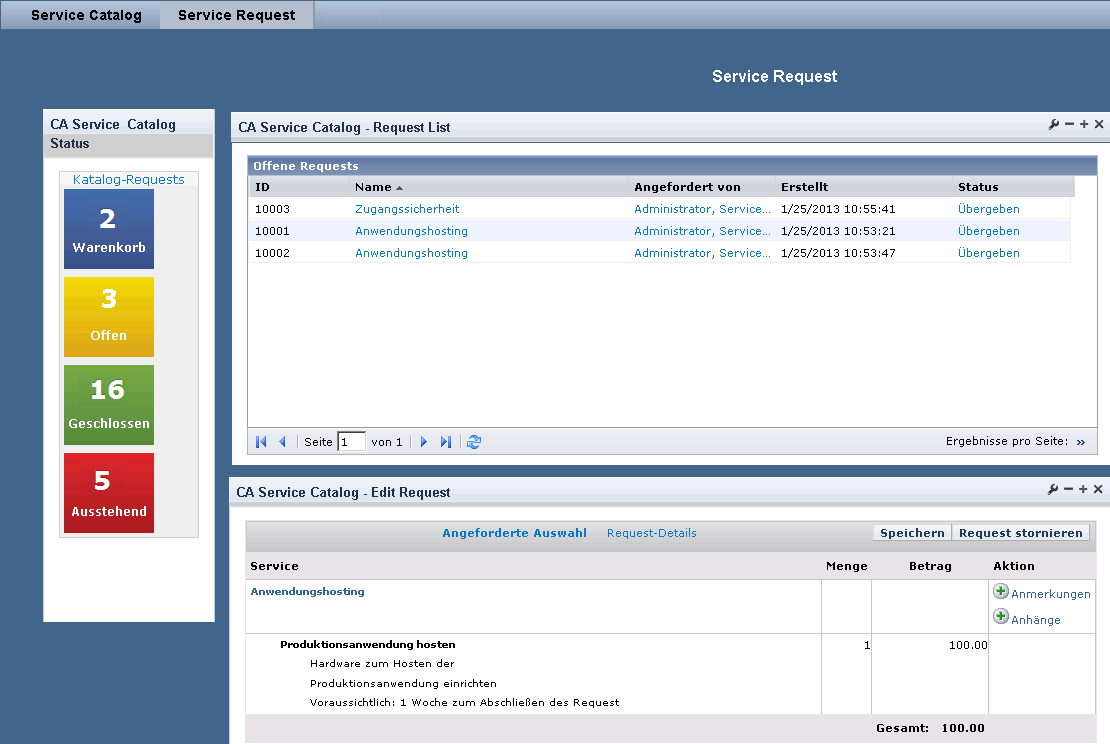
Task: Refresh the open requests list
Action: coord(474,442)
